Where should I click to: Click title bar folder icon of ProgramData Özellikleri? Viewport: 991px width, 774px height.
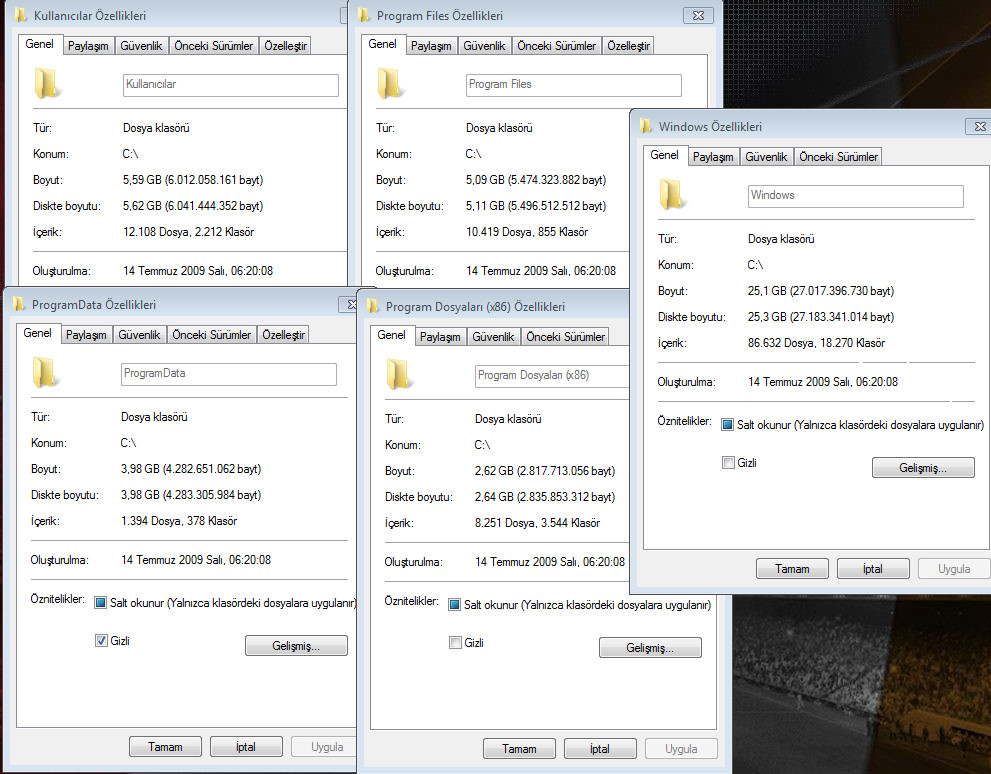click(19, 305)
